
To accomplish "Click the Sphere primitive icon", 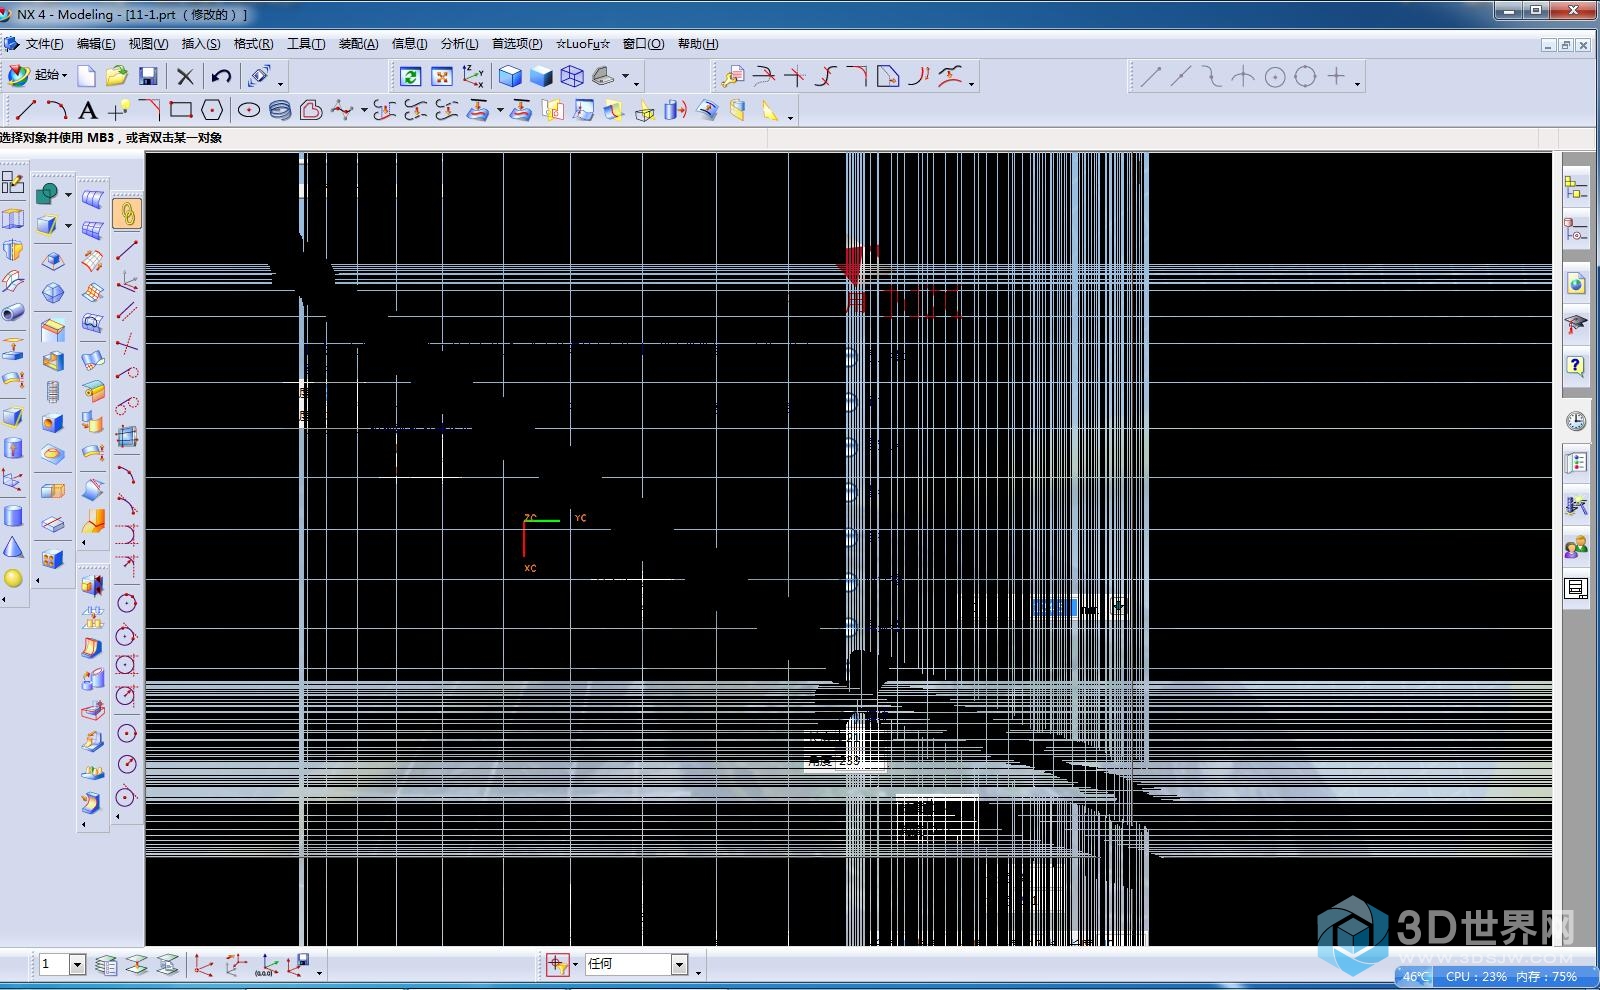I will click(13, 578).
